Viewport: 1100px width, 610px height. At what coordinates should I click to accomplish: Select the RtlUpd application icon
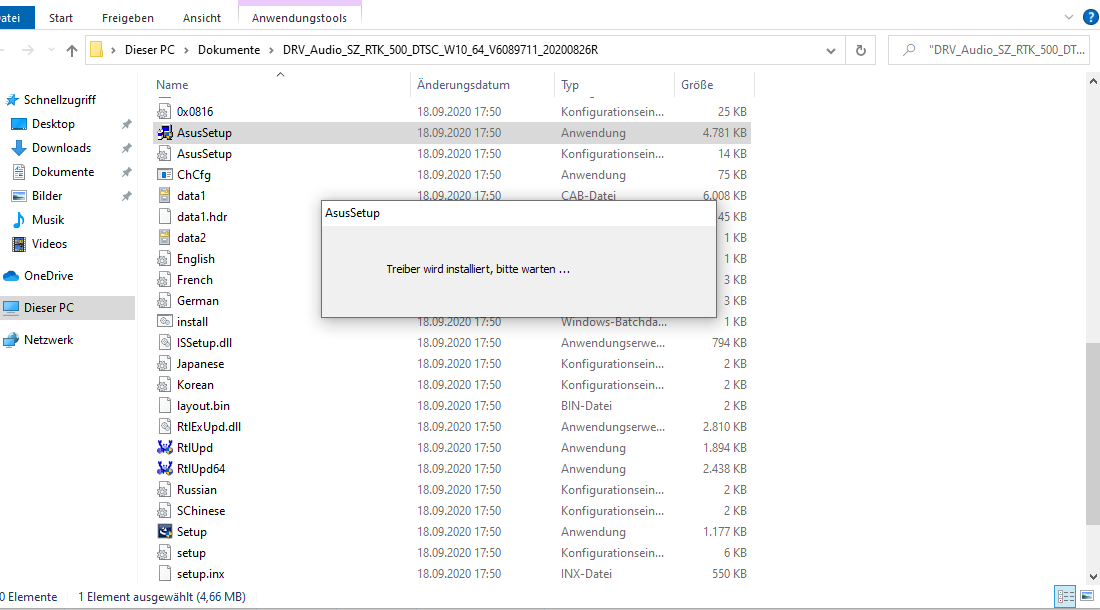pos(165,447)
